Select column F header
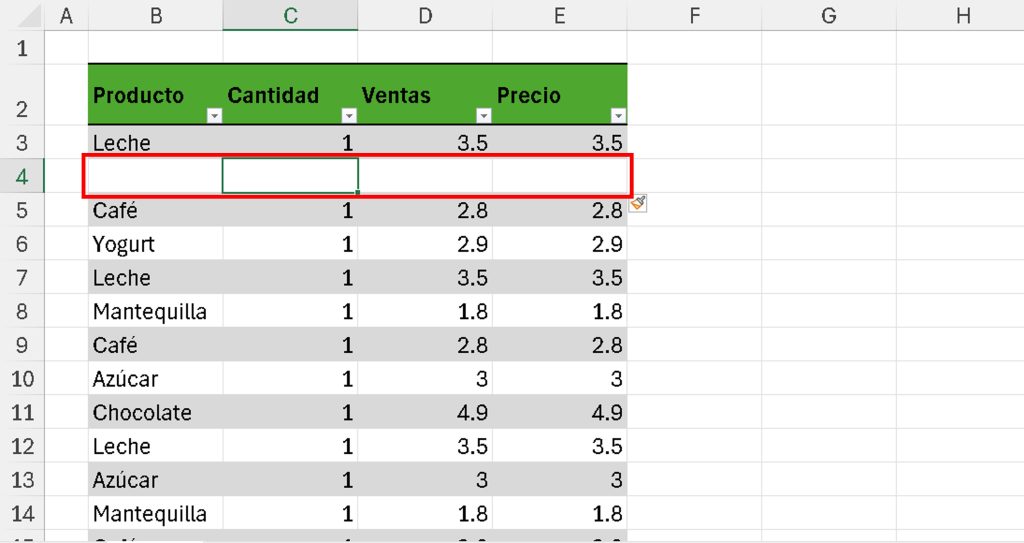 pos(694,15)
